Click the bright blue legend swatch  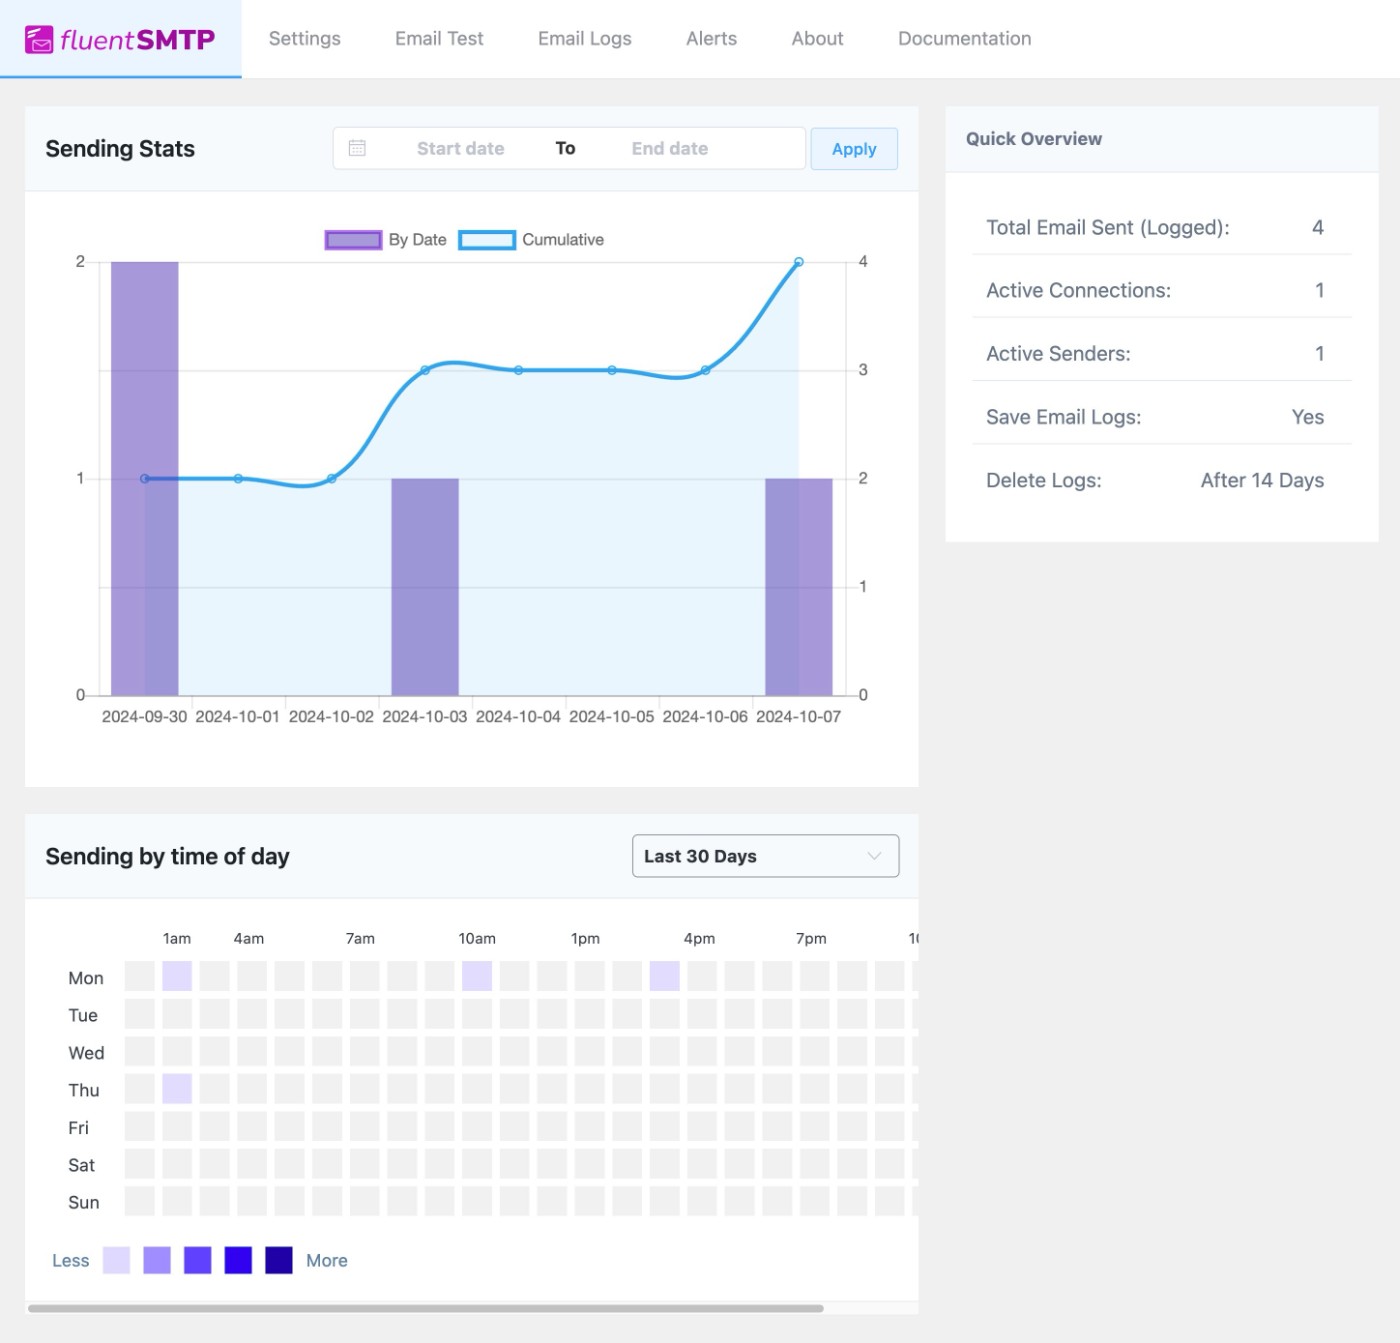pos(238,1260)
